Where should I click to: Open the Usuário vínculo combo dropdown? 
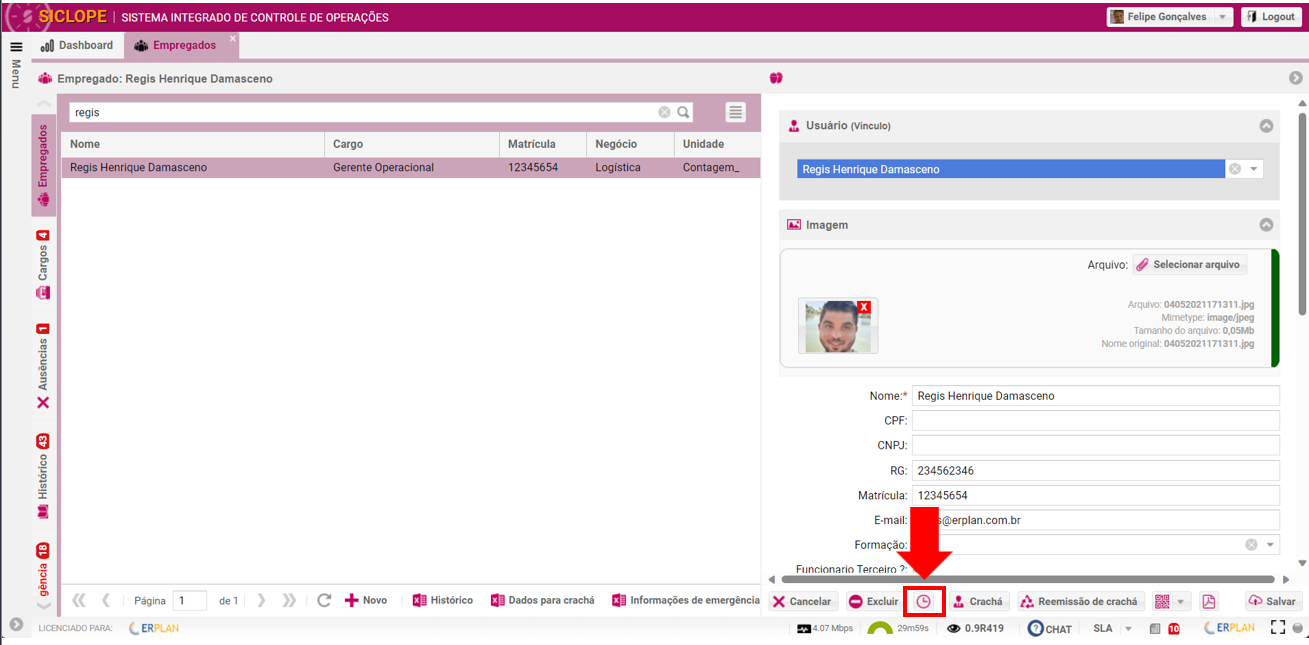pos(1254,169)
